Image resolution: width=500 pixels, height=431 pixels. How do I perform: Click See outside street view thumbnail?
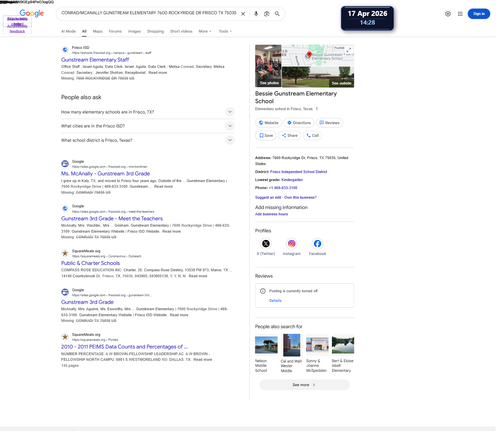pyautogui.click(x=318, y=77)
